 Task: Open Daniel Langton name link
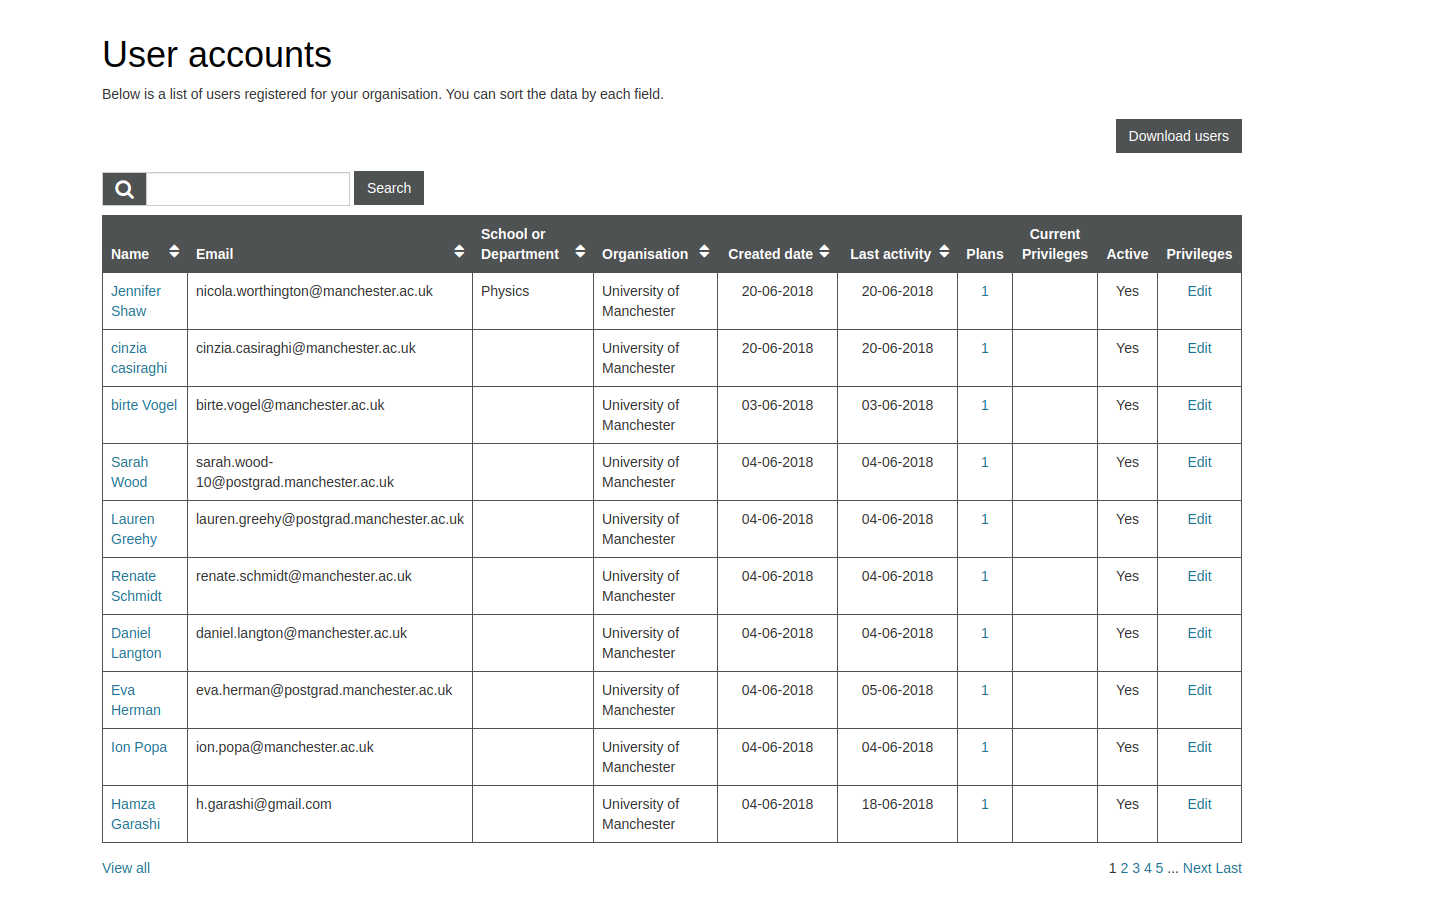(x=136, y=643)
